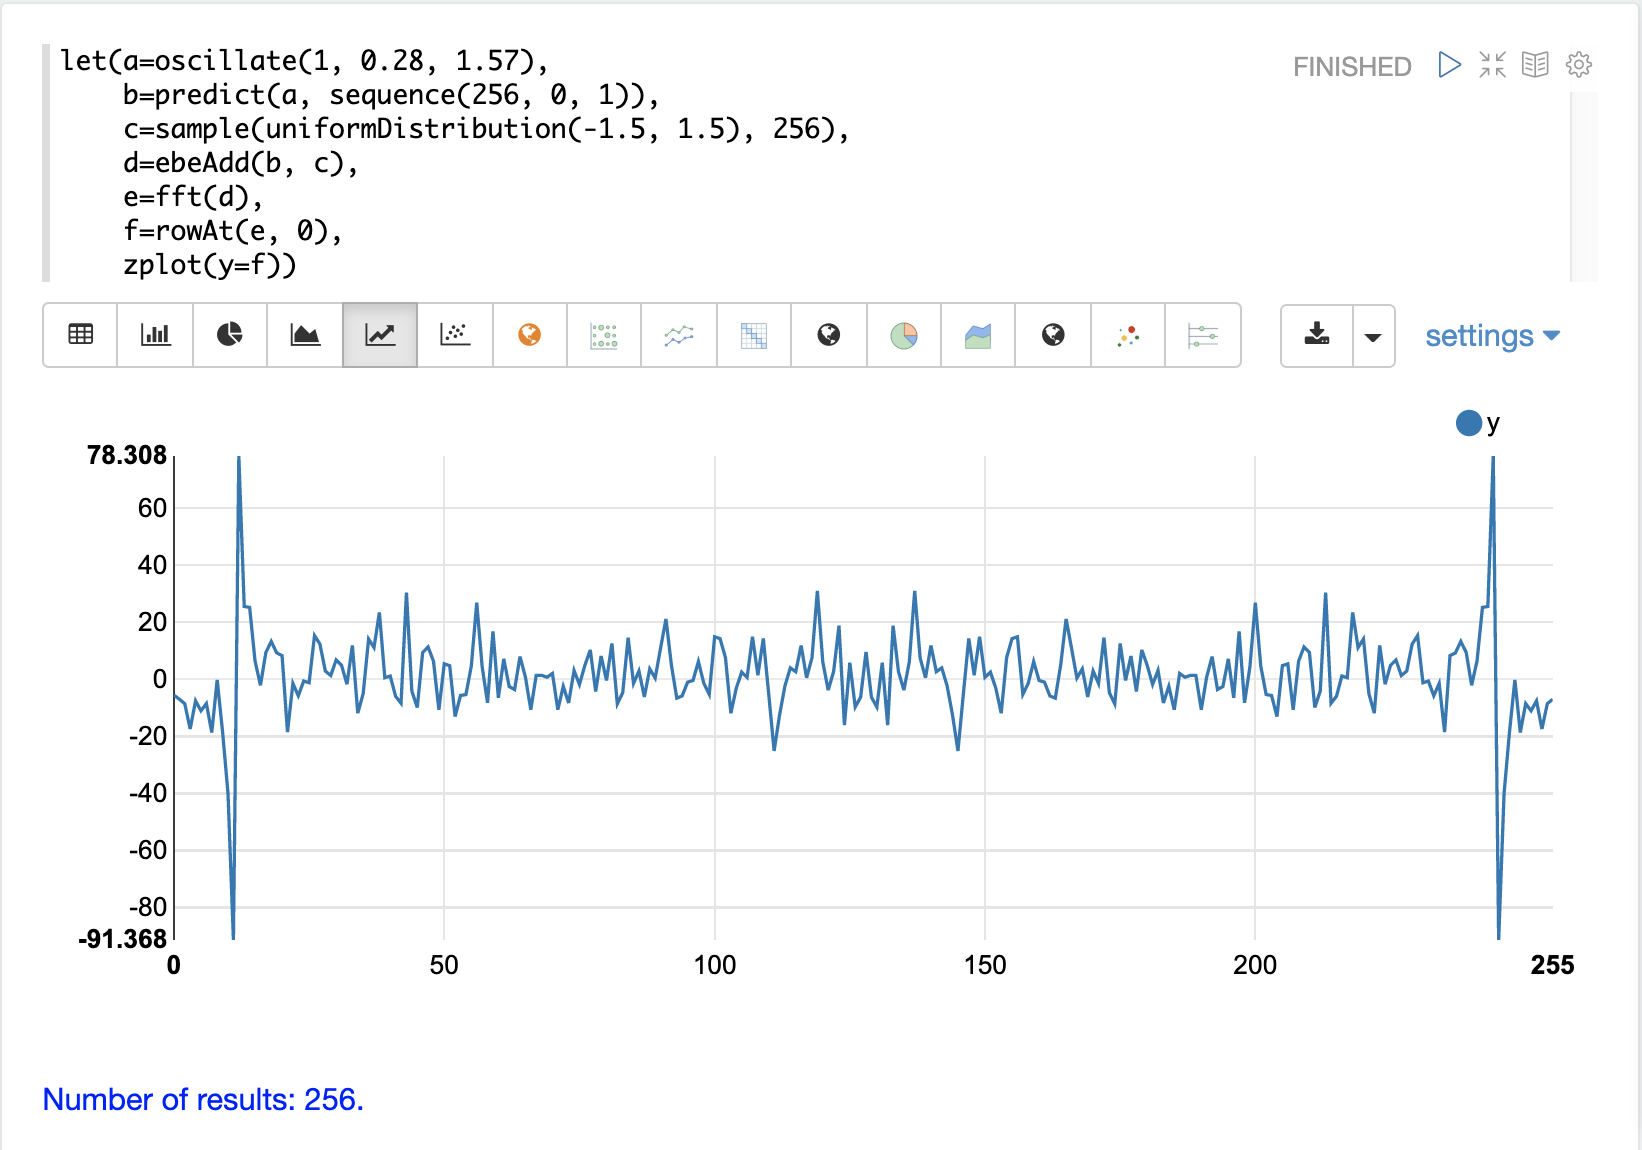Click into the code editor at zplot line
This screenshot has height=1150, width=1642.
210,265
